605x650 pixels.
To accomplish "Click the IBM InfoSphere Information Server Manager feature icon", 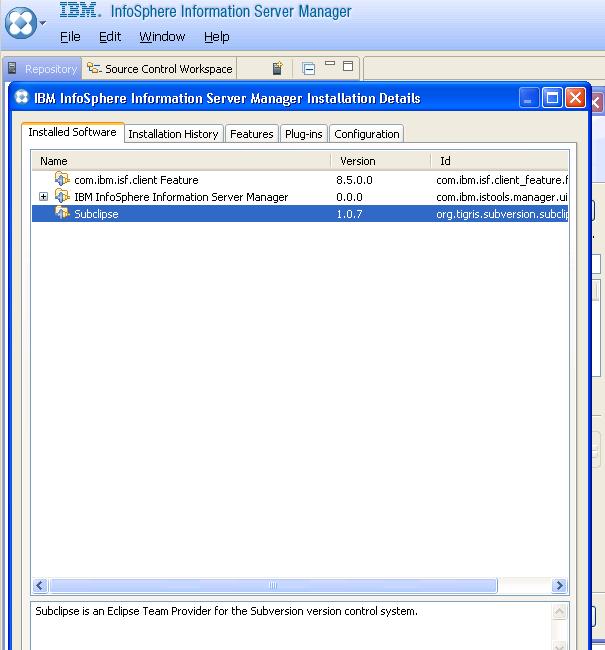I will [62, 196].
